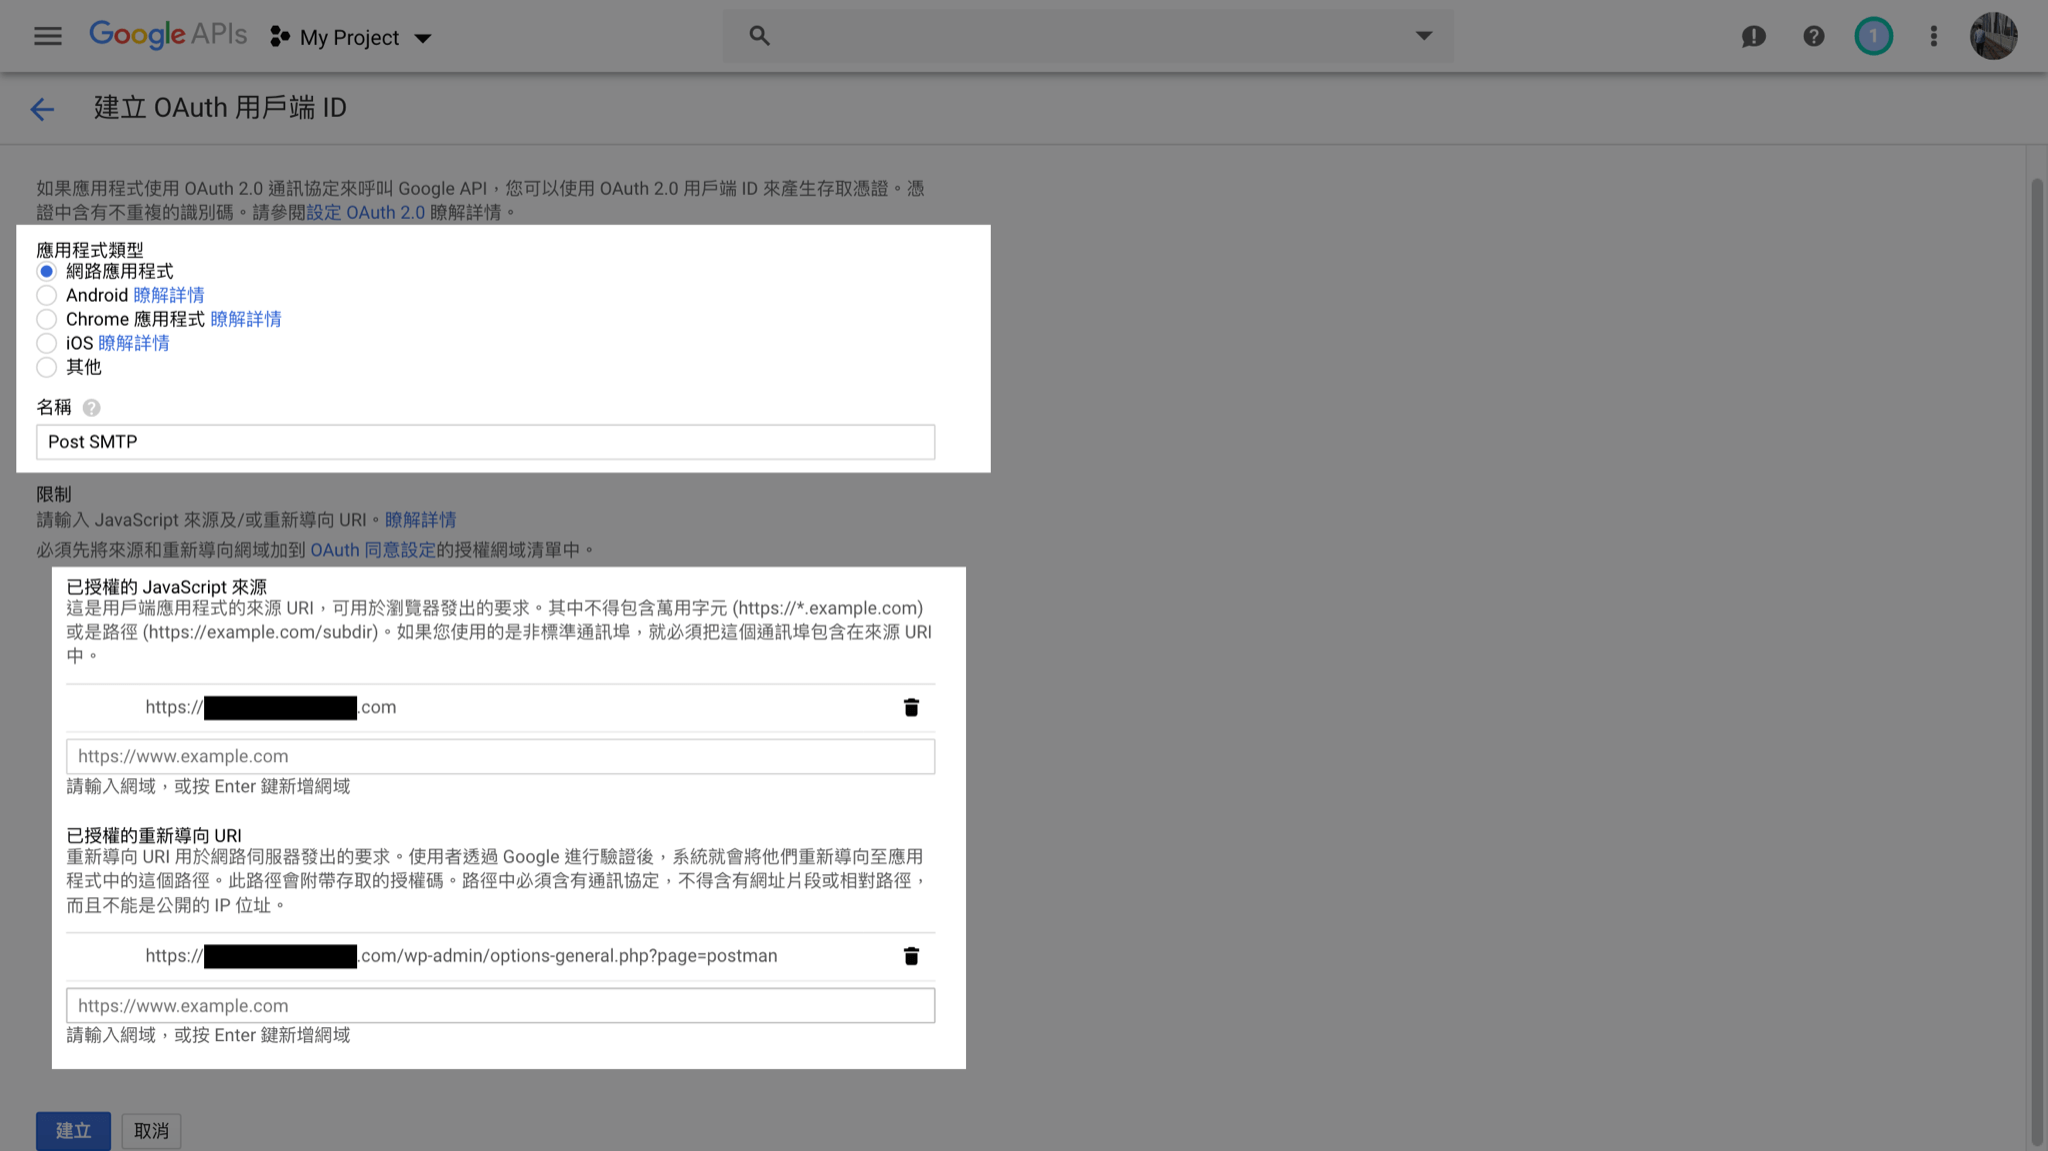Click the help icon next to 名稱
The image size is (2048, 1151).
tap(91, 408)
